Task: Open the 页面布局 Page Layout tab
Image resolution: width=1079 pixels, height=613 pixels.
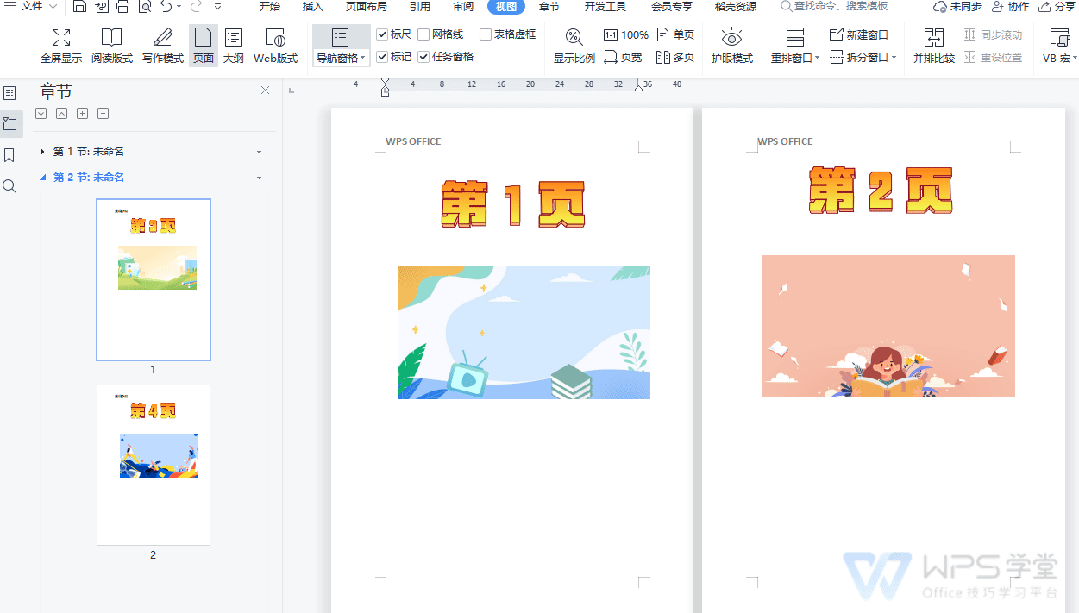Action: coord(365,7)
